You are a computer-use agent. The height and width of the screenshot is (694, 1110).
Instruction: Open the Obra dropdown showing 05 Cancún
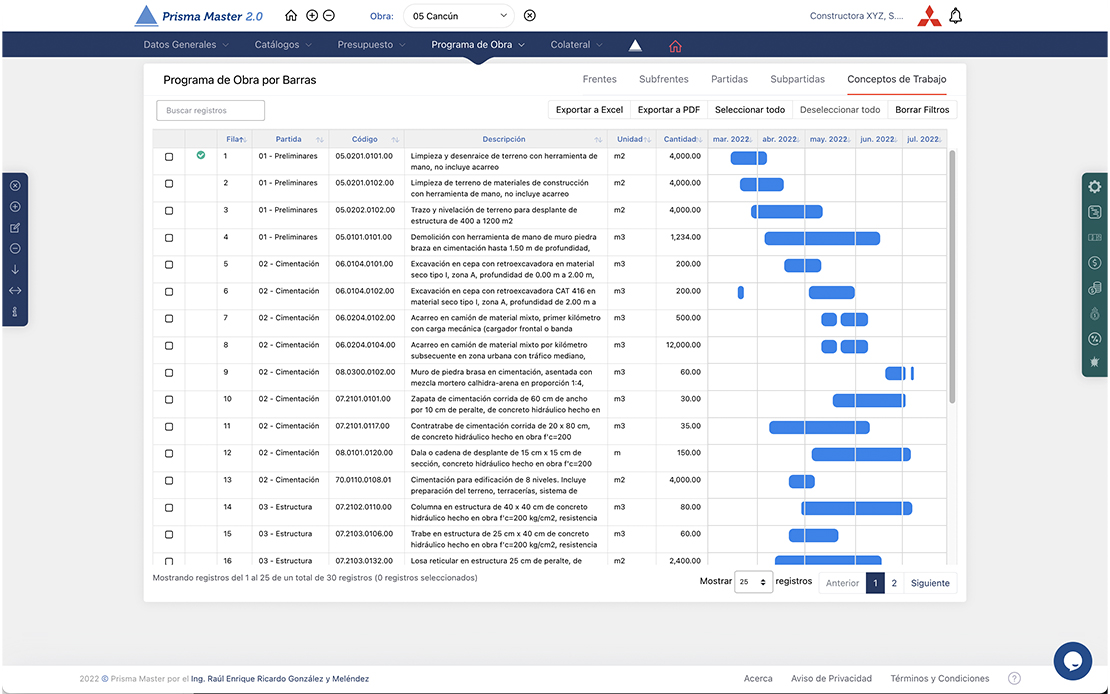point(459,16)
